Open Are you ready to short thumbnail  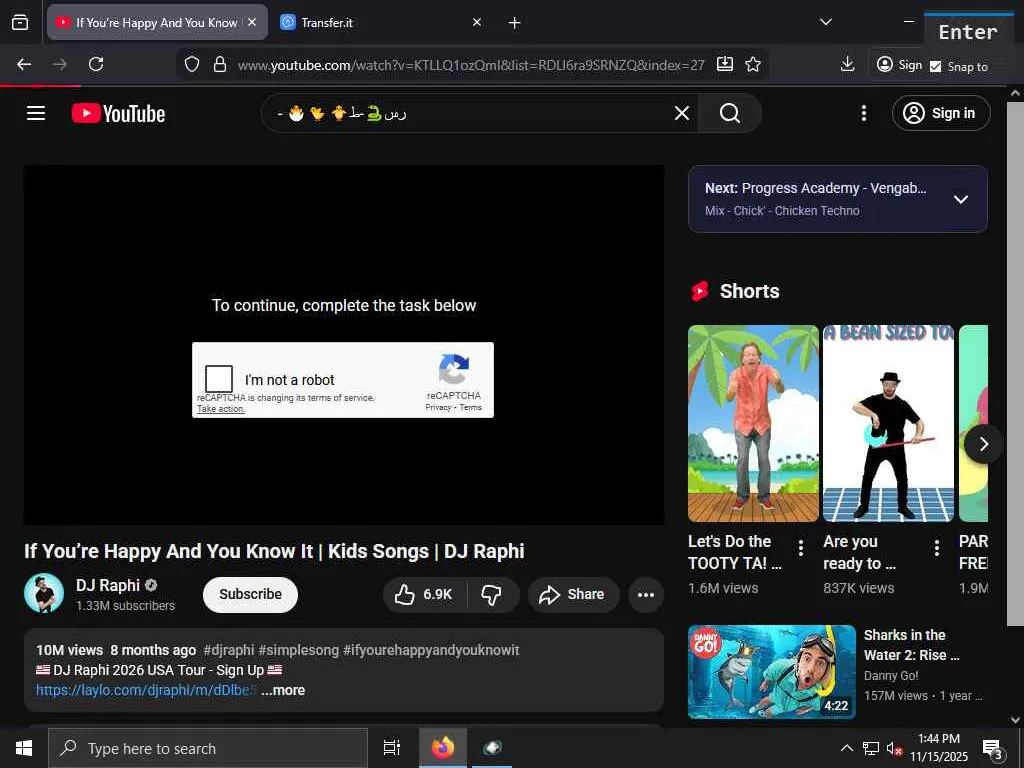[x=888, y=423]
